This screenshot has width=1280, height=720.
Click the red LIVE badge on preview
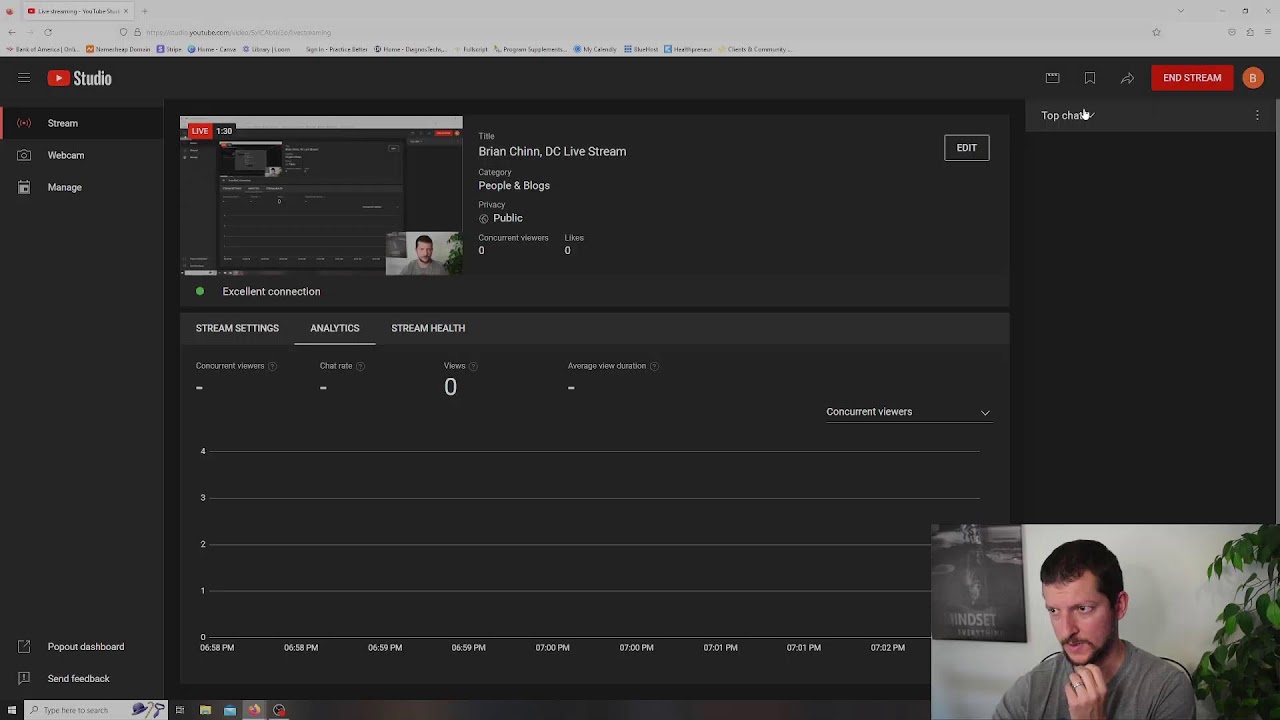pos(200,131)
